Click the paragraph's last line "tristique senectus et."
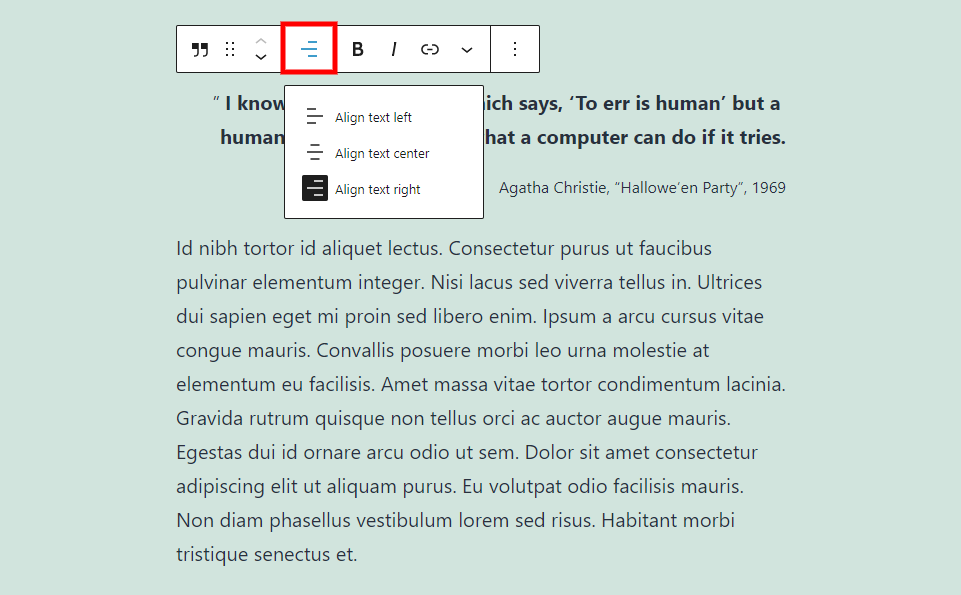 (x=267, y=554)
